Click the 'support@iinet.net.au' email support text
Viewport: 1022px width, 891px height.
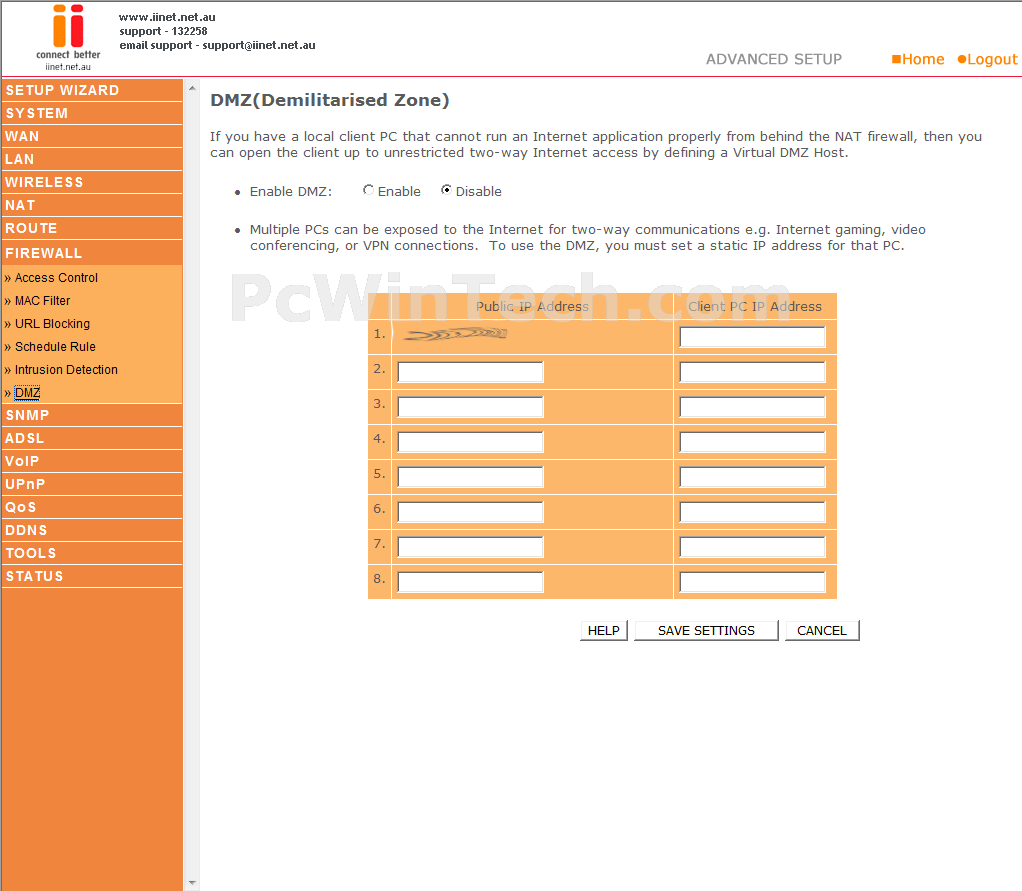(259, 45)
